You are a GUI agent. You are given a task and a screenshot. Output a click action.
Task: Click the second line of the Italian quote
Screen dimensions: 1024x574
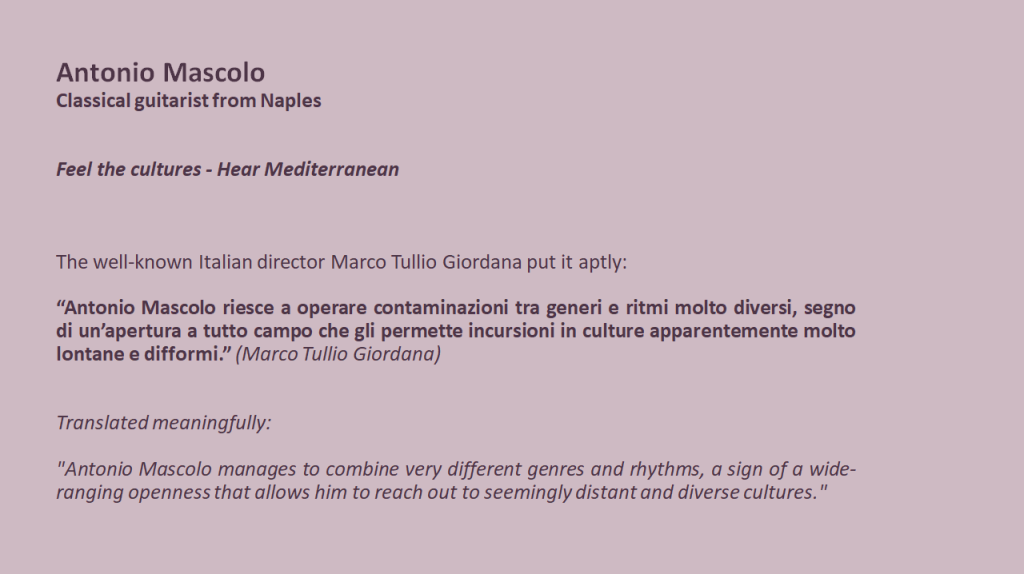[x=455, y=330]
